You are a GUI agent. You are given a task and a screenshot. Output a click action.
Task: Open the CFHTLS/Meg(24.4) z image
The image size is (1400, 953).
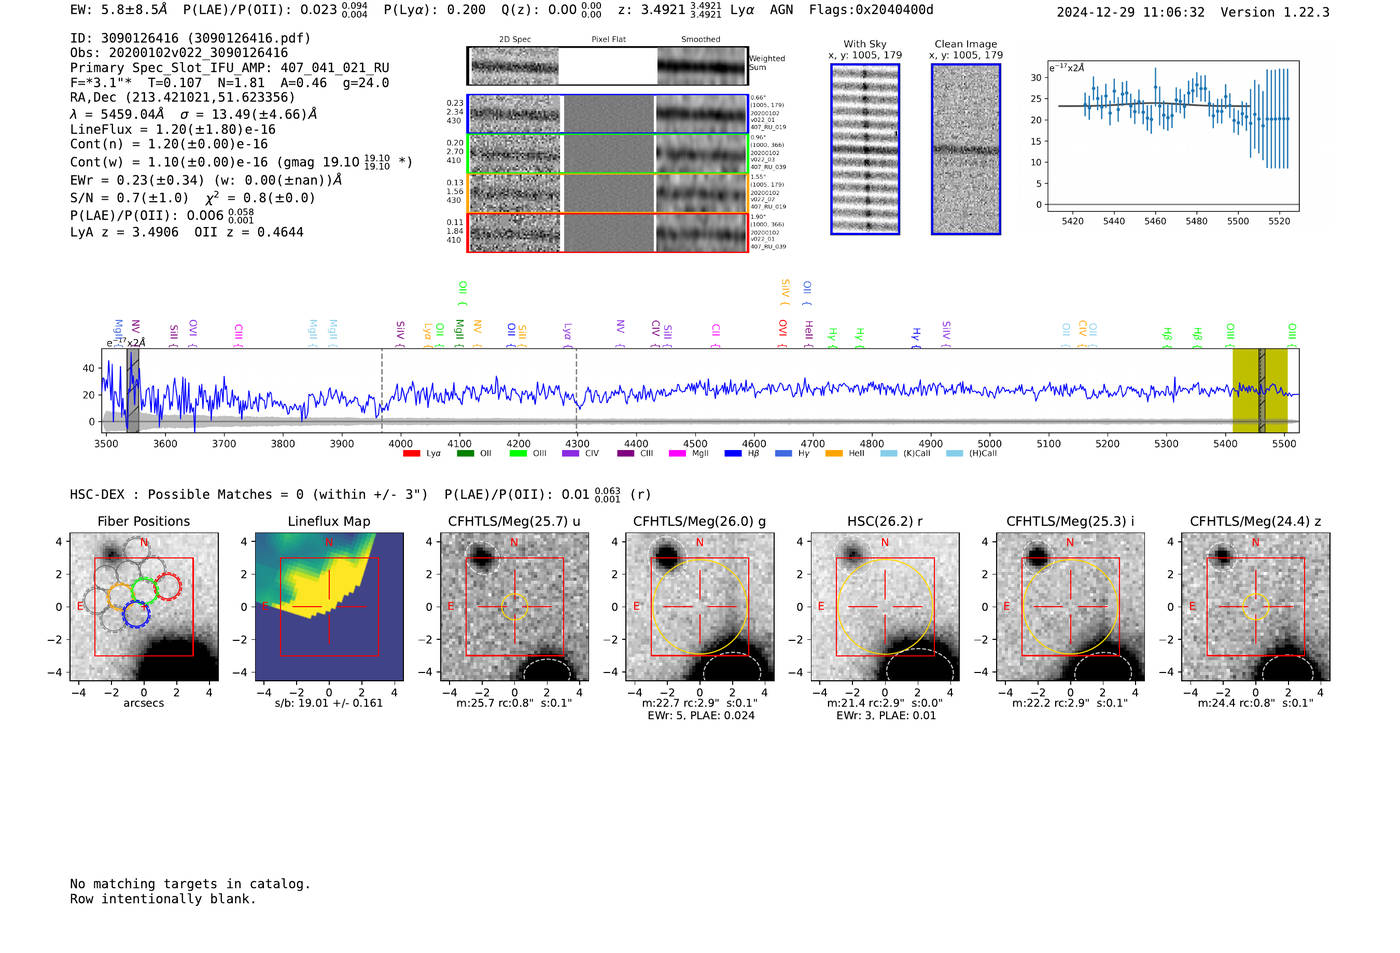pos(1256,607)
